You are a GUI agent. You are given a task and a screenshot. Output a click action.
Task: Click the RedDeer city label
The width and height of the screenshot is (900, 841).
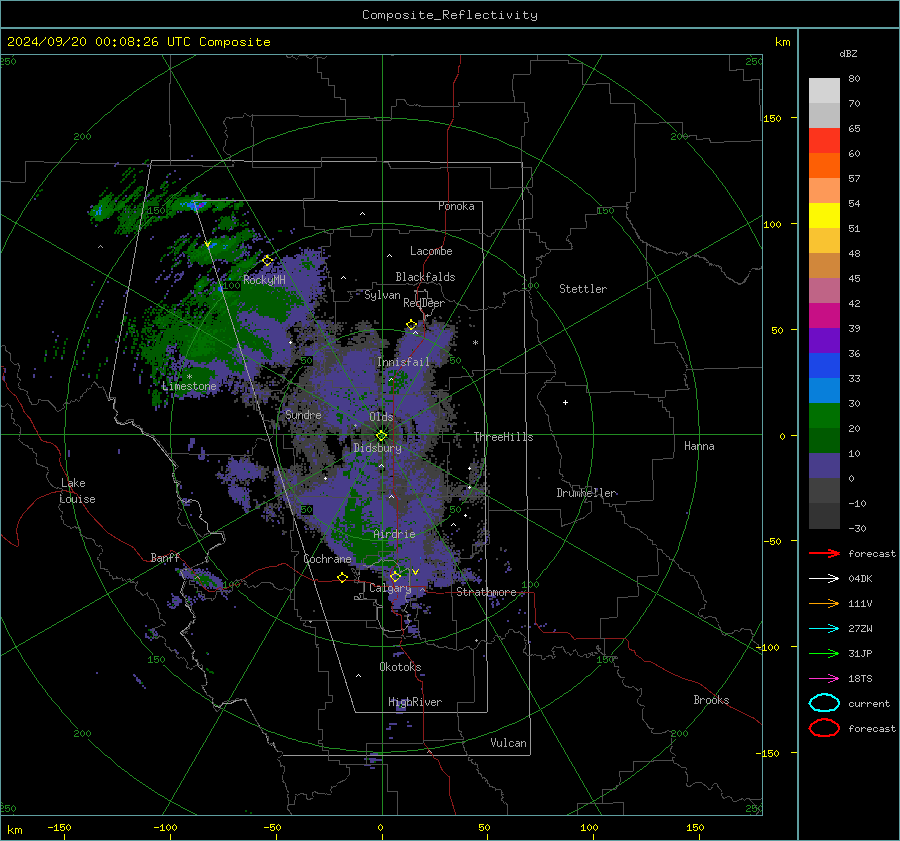click(x=424, y=303)
